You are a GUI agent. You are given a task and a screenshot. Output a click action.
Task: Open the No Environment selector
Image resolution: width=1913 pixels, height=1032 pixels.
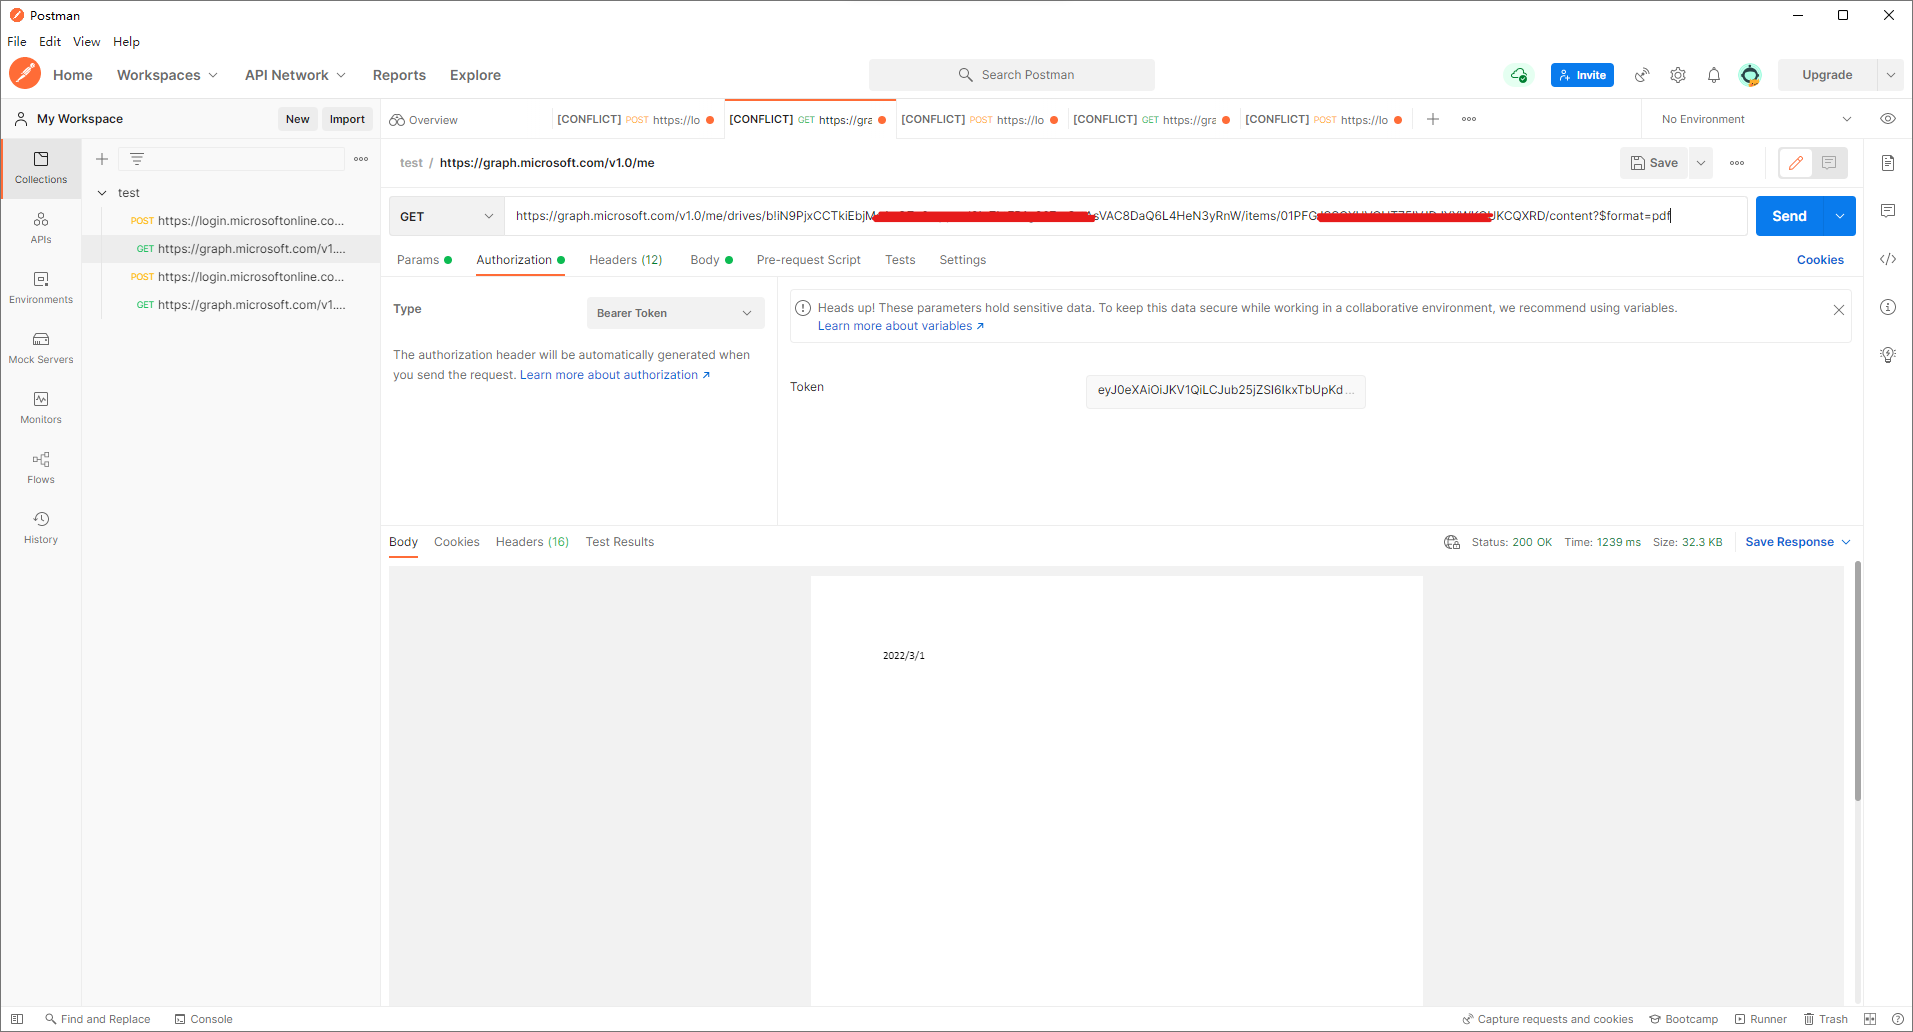(x=1755, y=119)
